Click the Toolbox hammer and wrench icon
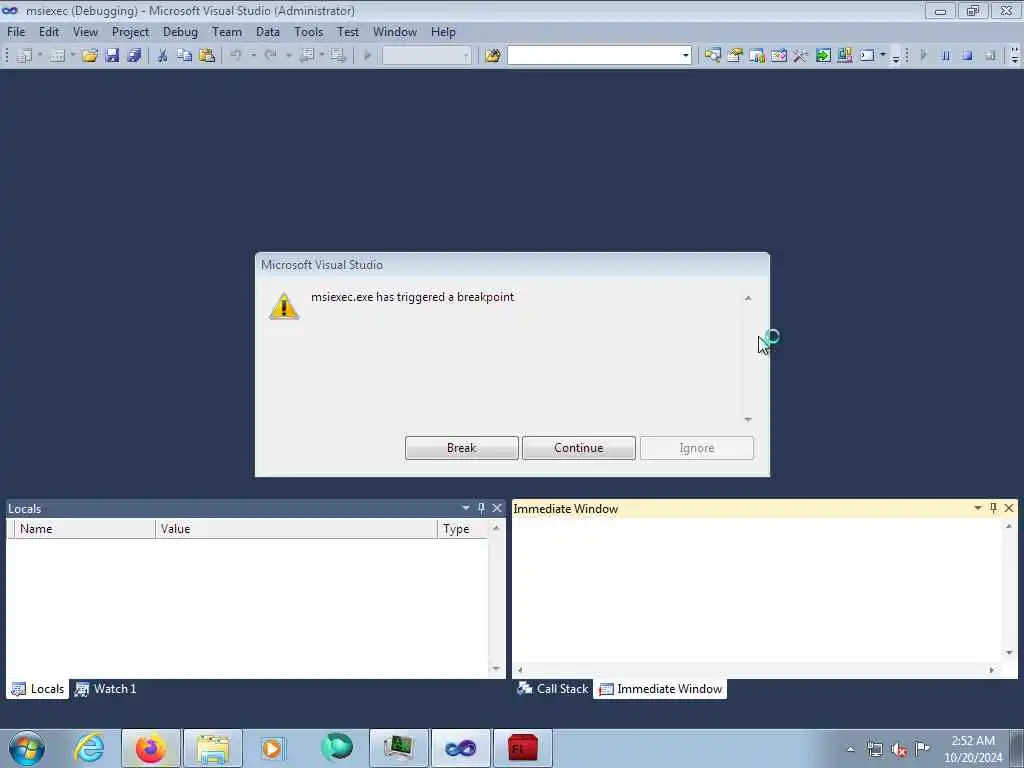The width and height of the screenshot is (1024, 768). click(801, 56)
